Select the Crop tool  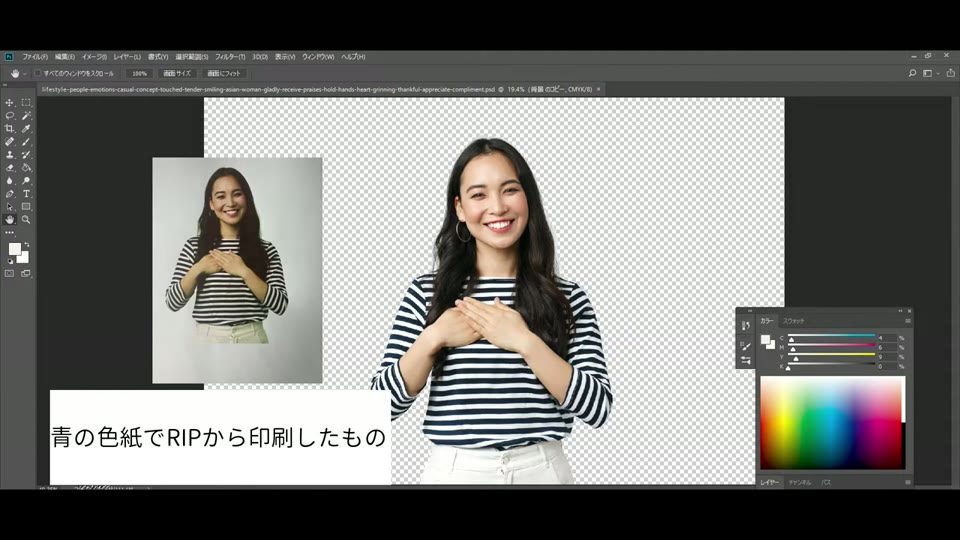(9, 129)
